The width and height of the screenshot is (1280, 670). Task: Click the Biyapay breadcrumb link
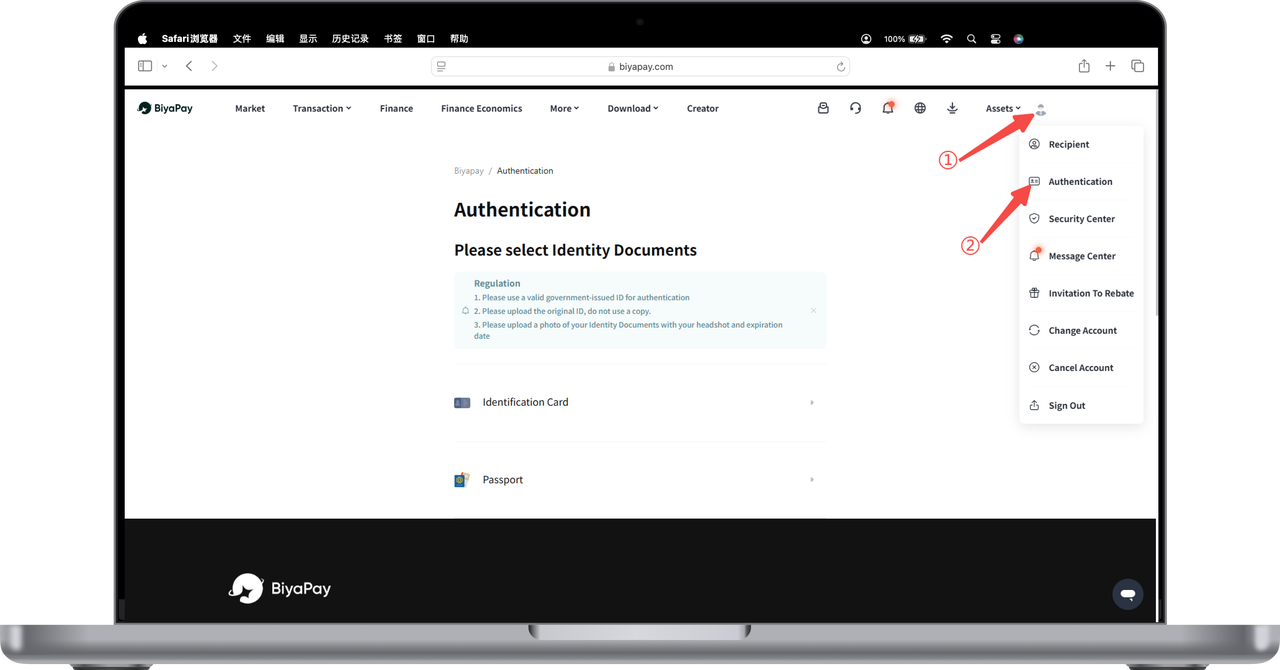(468, 171)
